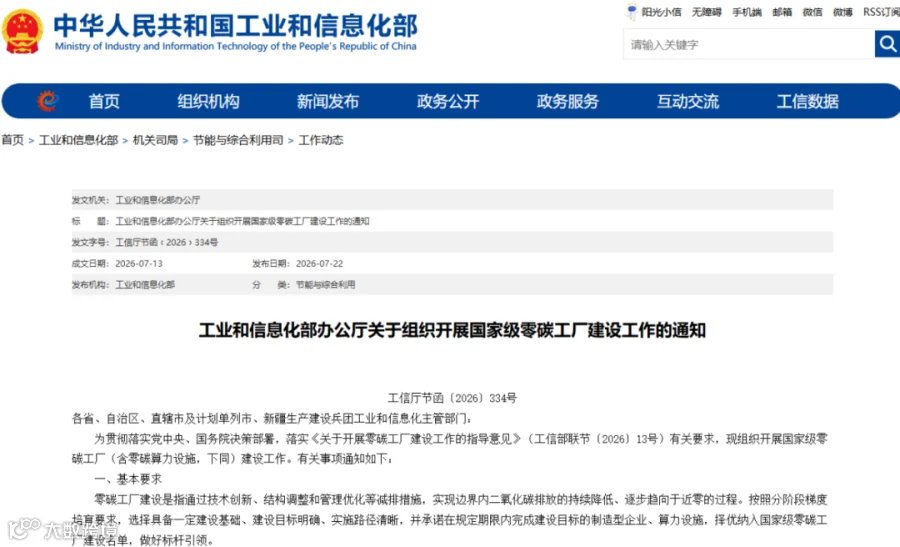Click the national emblem logo
This screenshot has width=900, height=547.
pyautogui.click(x=22, y=32)
